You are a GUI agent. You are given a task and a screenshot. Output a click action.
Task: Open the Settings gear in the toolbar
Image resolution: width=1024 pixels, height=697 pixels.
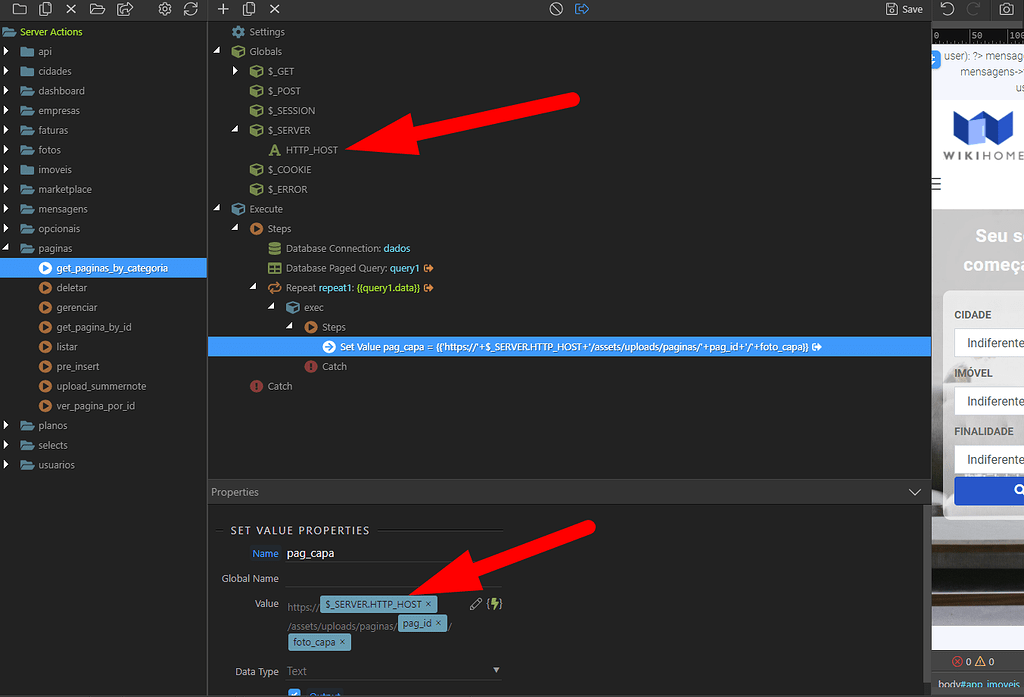pos(165,9)
